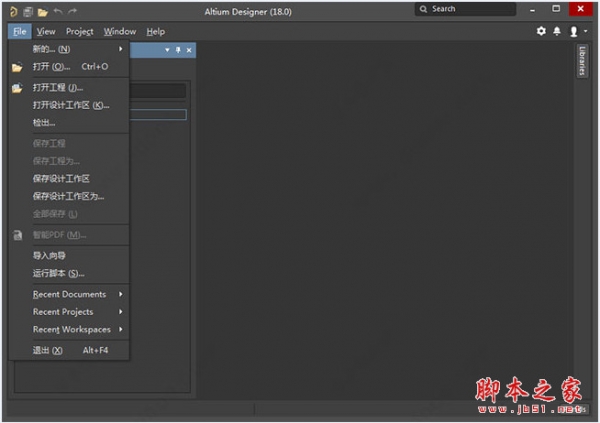
Task: Close the docked panel with its X
Action: coord(189,50)
